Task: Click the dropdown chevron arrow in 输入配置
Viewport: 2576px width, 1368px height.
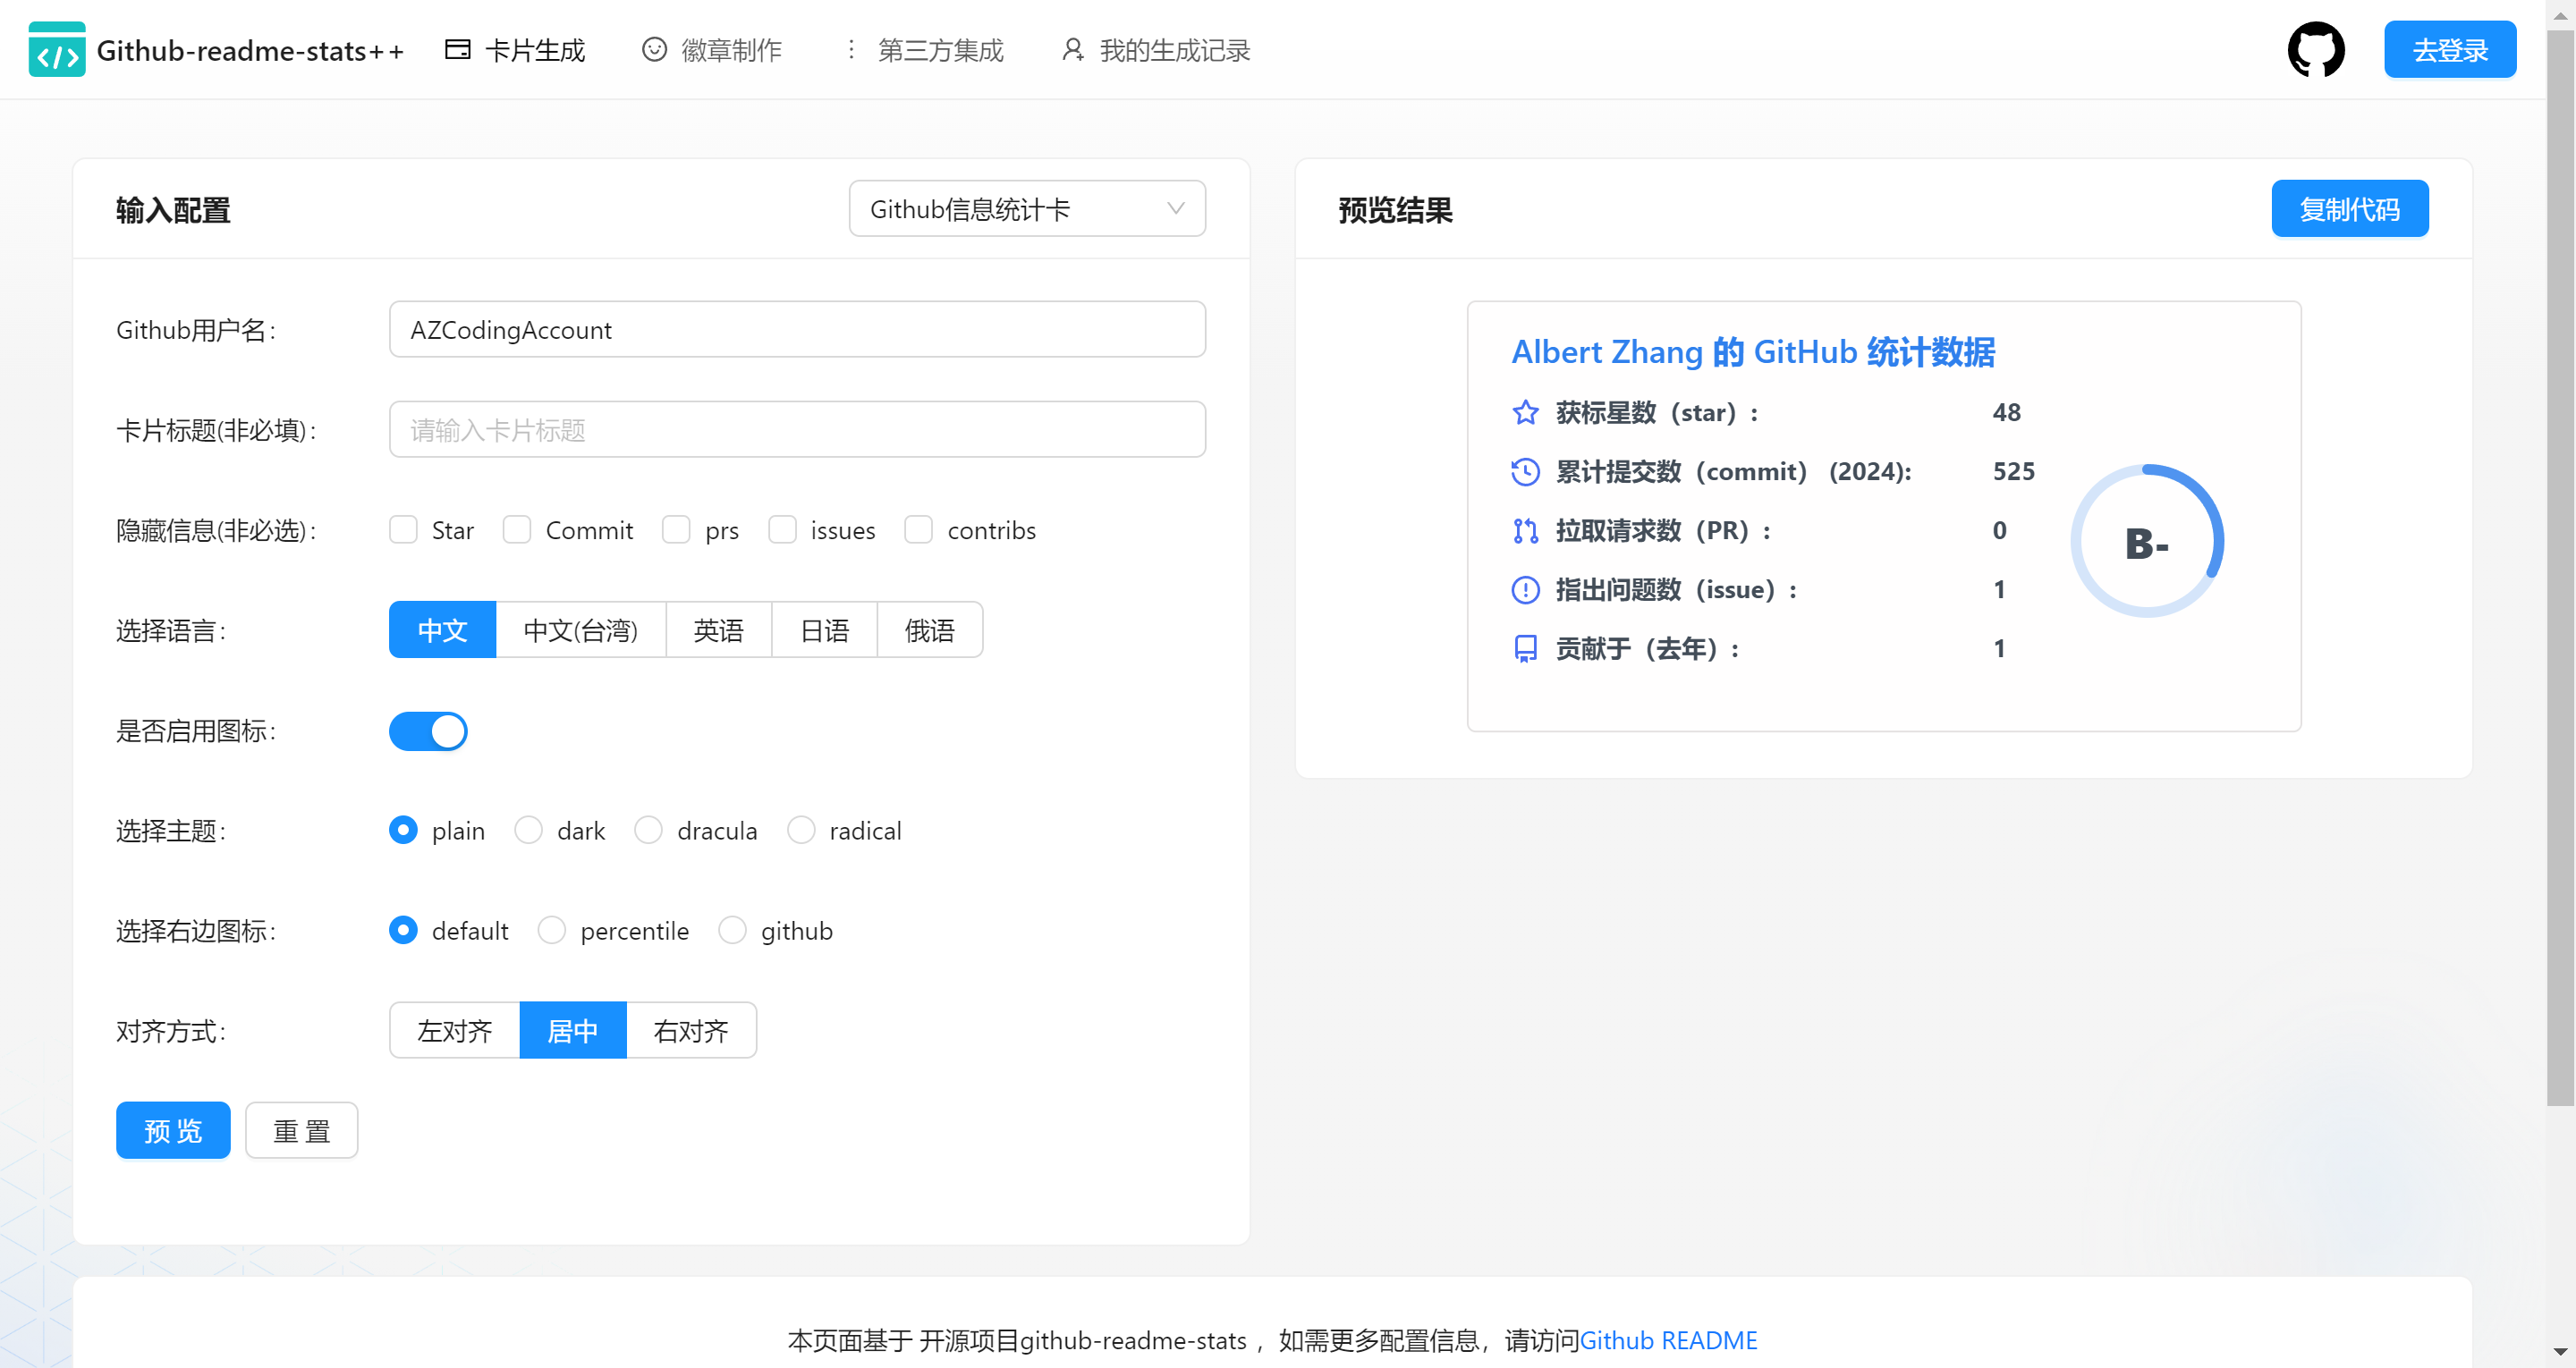Action: [1176, 209]
